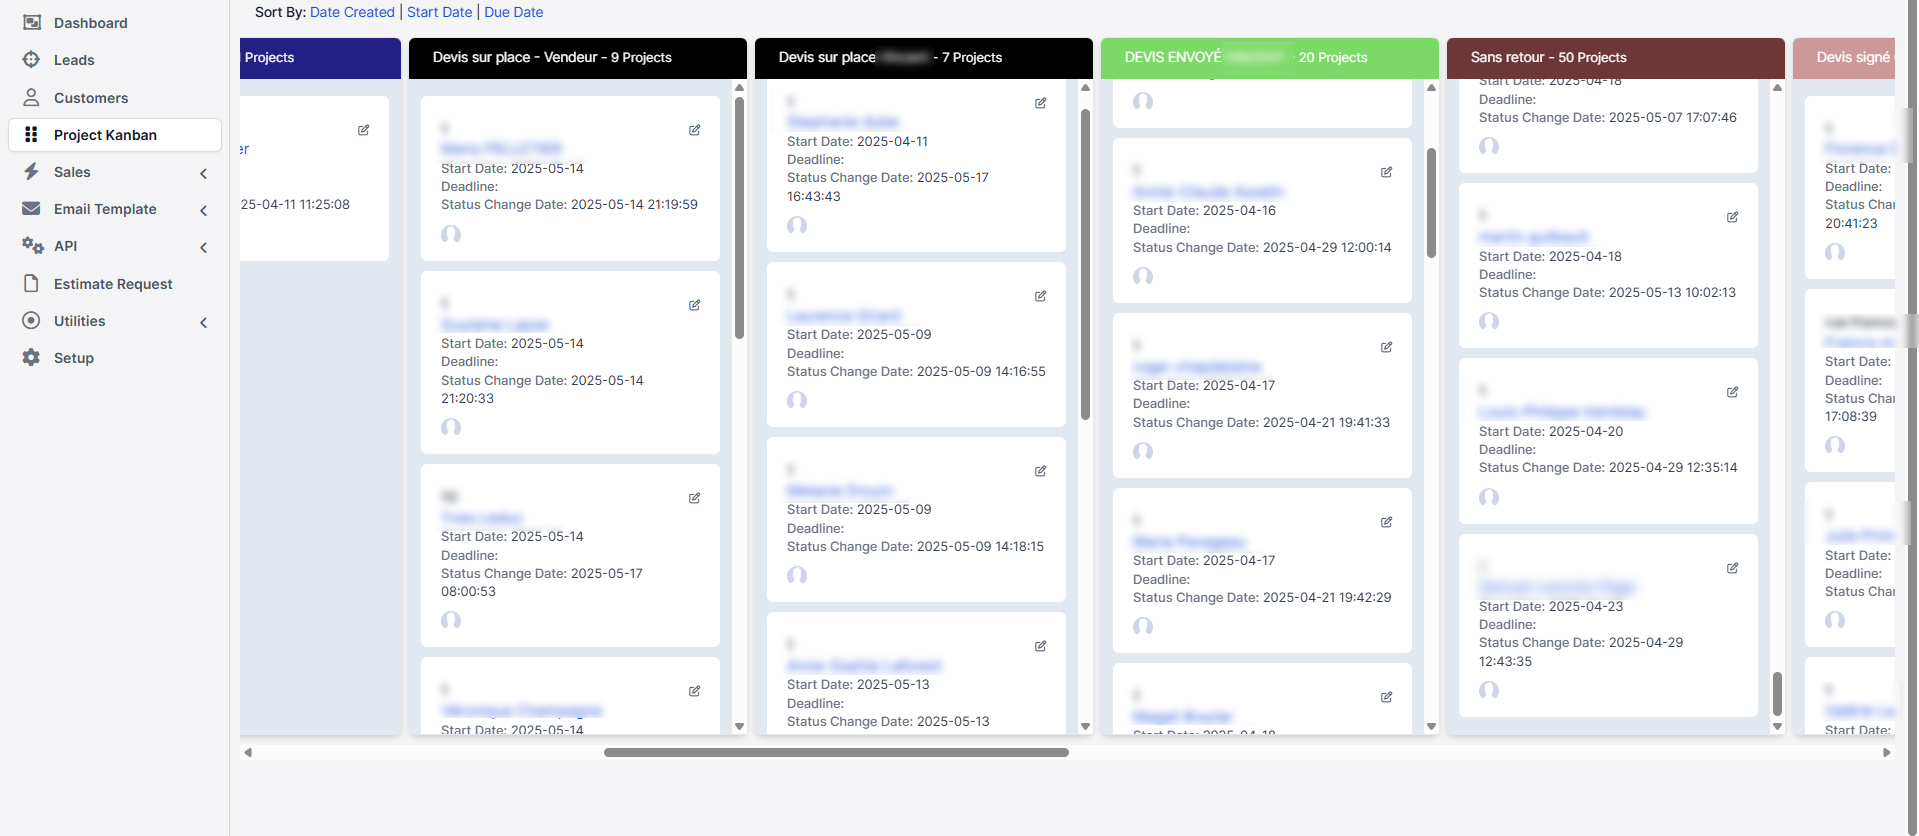Click the horizontal kanban board scrollbar thumb
This screenshot has height=836, width=1919.
click(x=836, y=753)
